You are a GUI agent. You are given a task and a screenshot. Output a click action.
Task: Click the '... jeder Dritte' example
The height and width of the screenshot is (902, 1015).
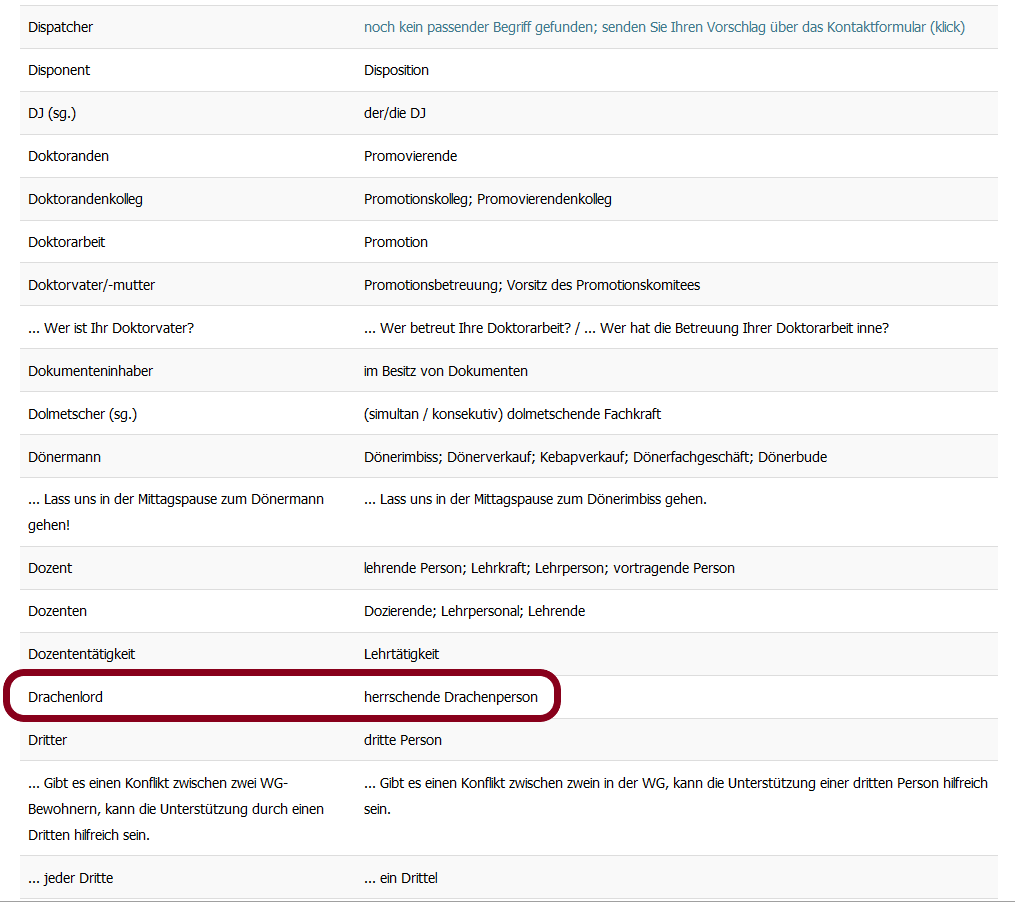pos(71,879)
